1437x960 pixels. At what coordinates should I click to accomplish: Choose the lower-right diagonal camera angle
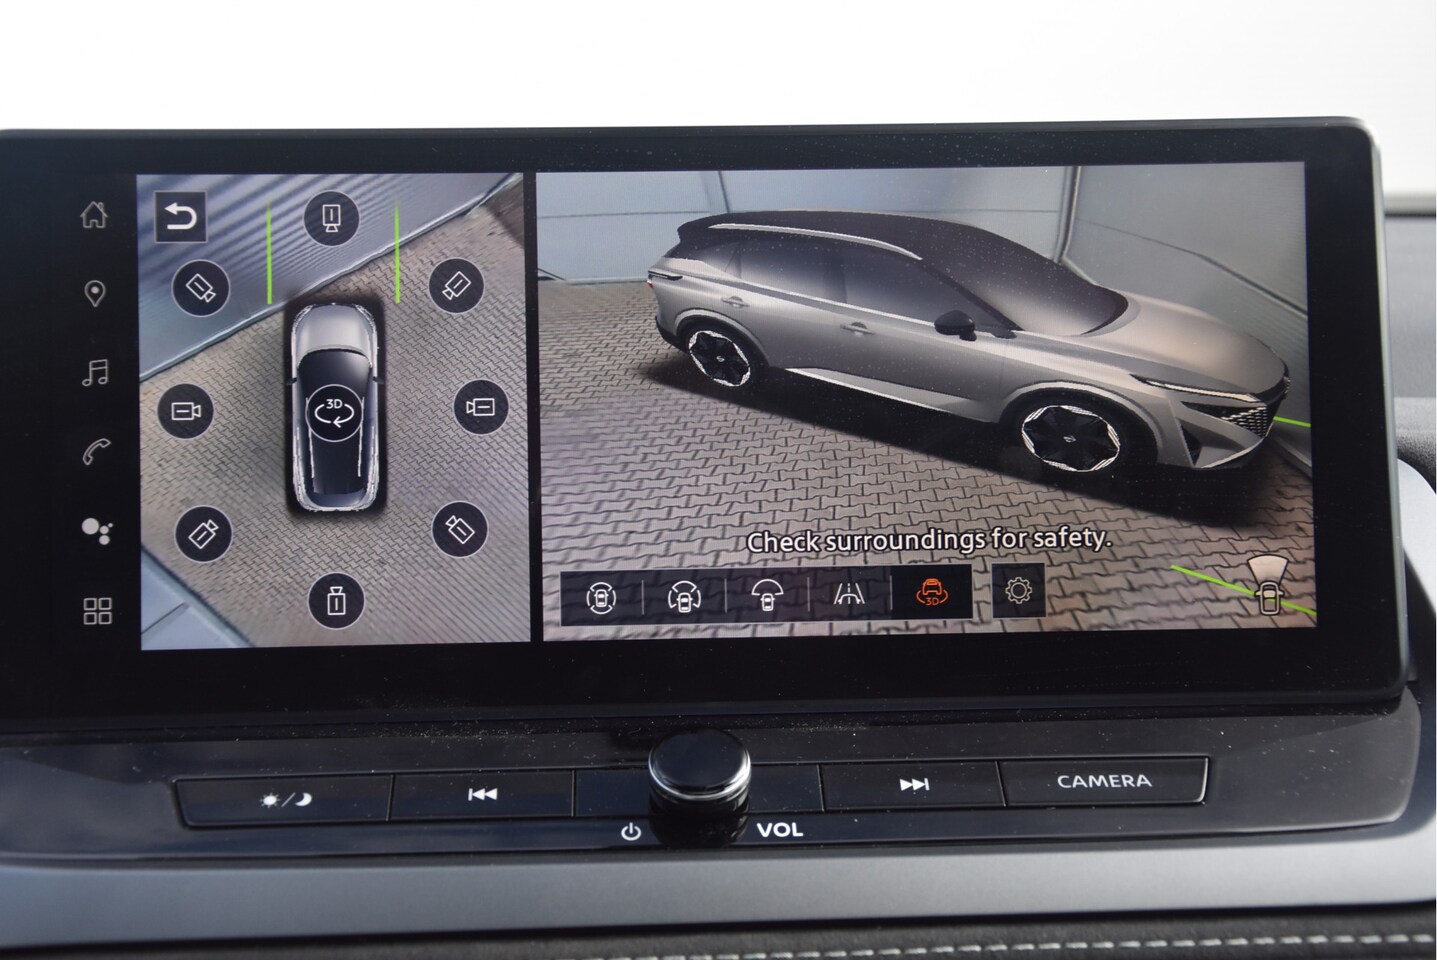459,528
